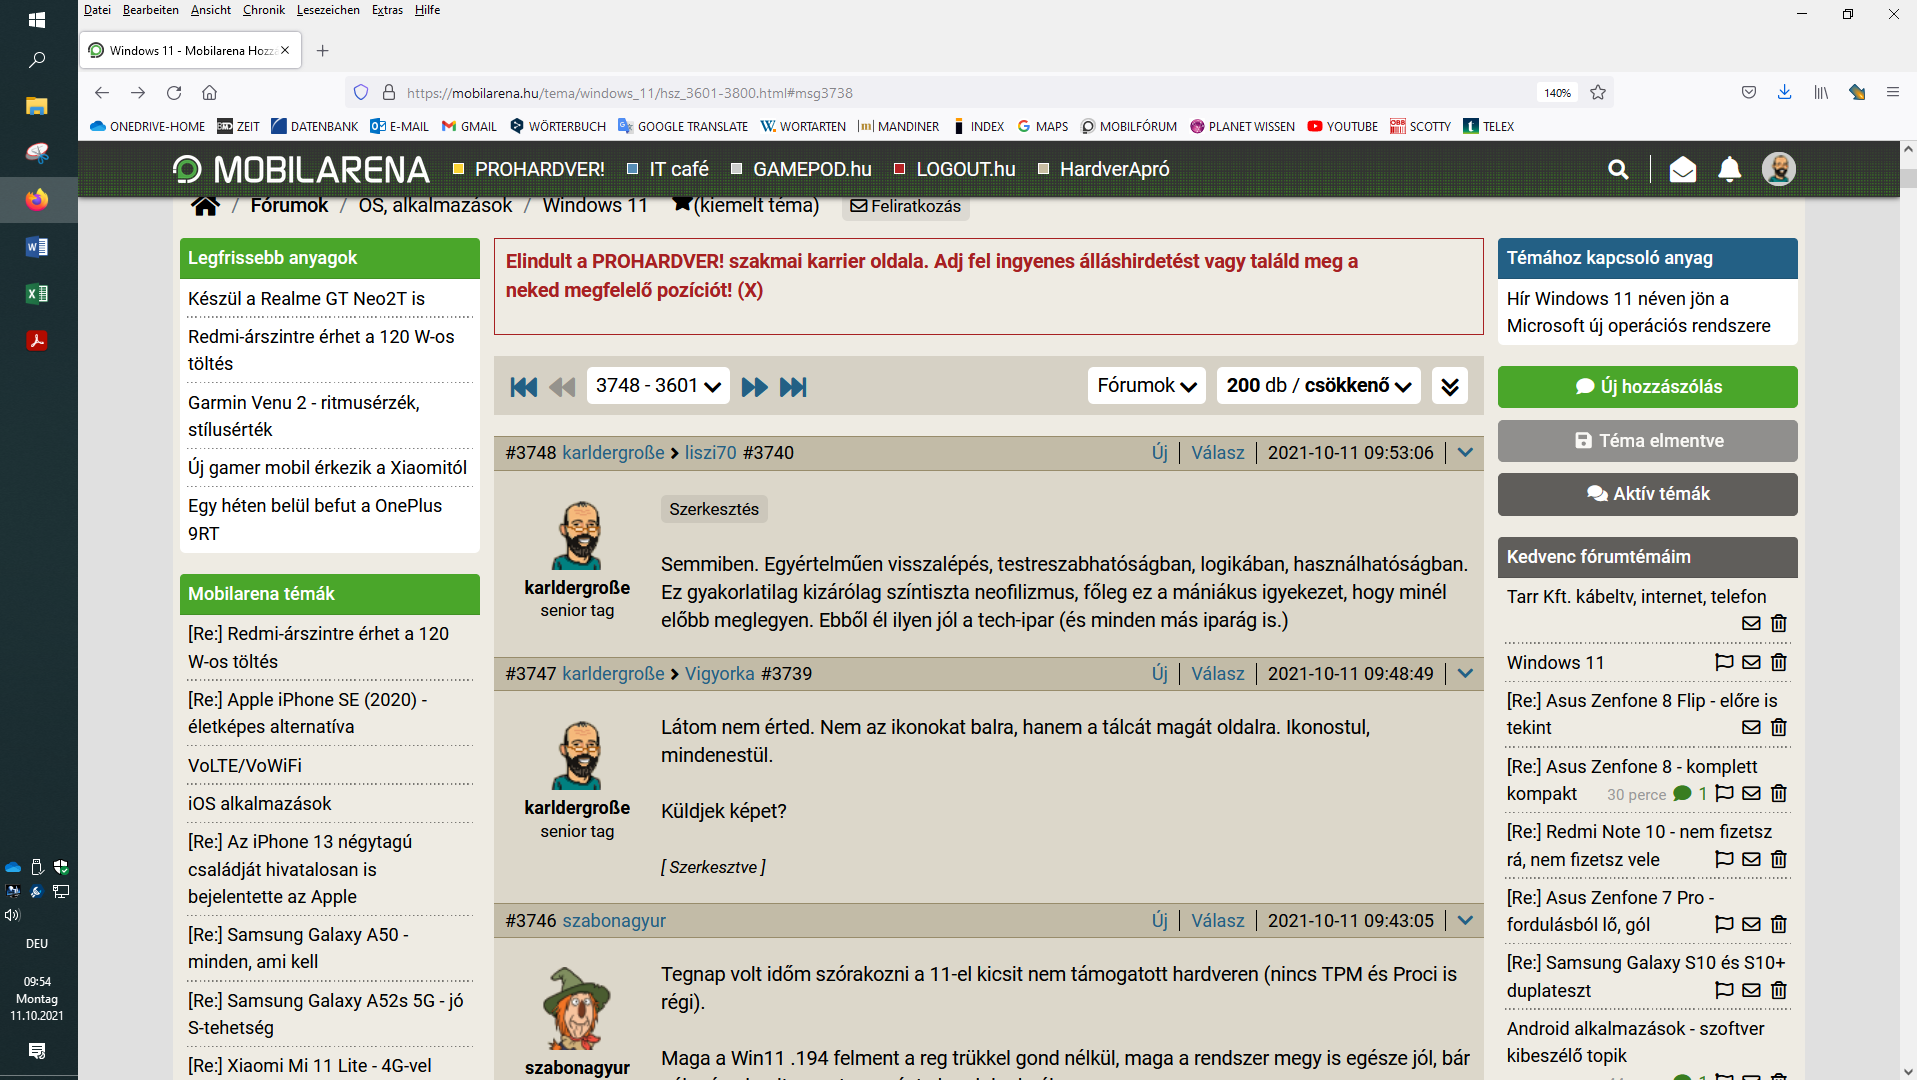Save page to Pocket icon
Image resolution: width=1917 pixels, height=1080 pixels.
pos(1748,92)
